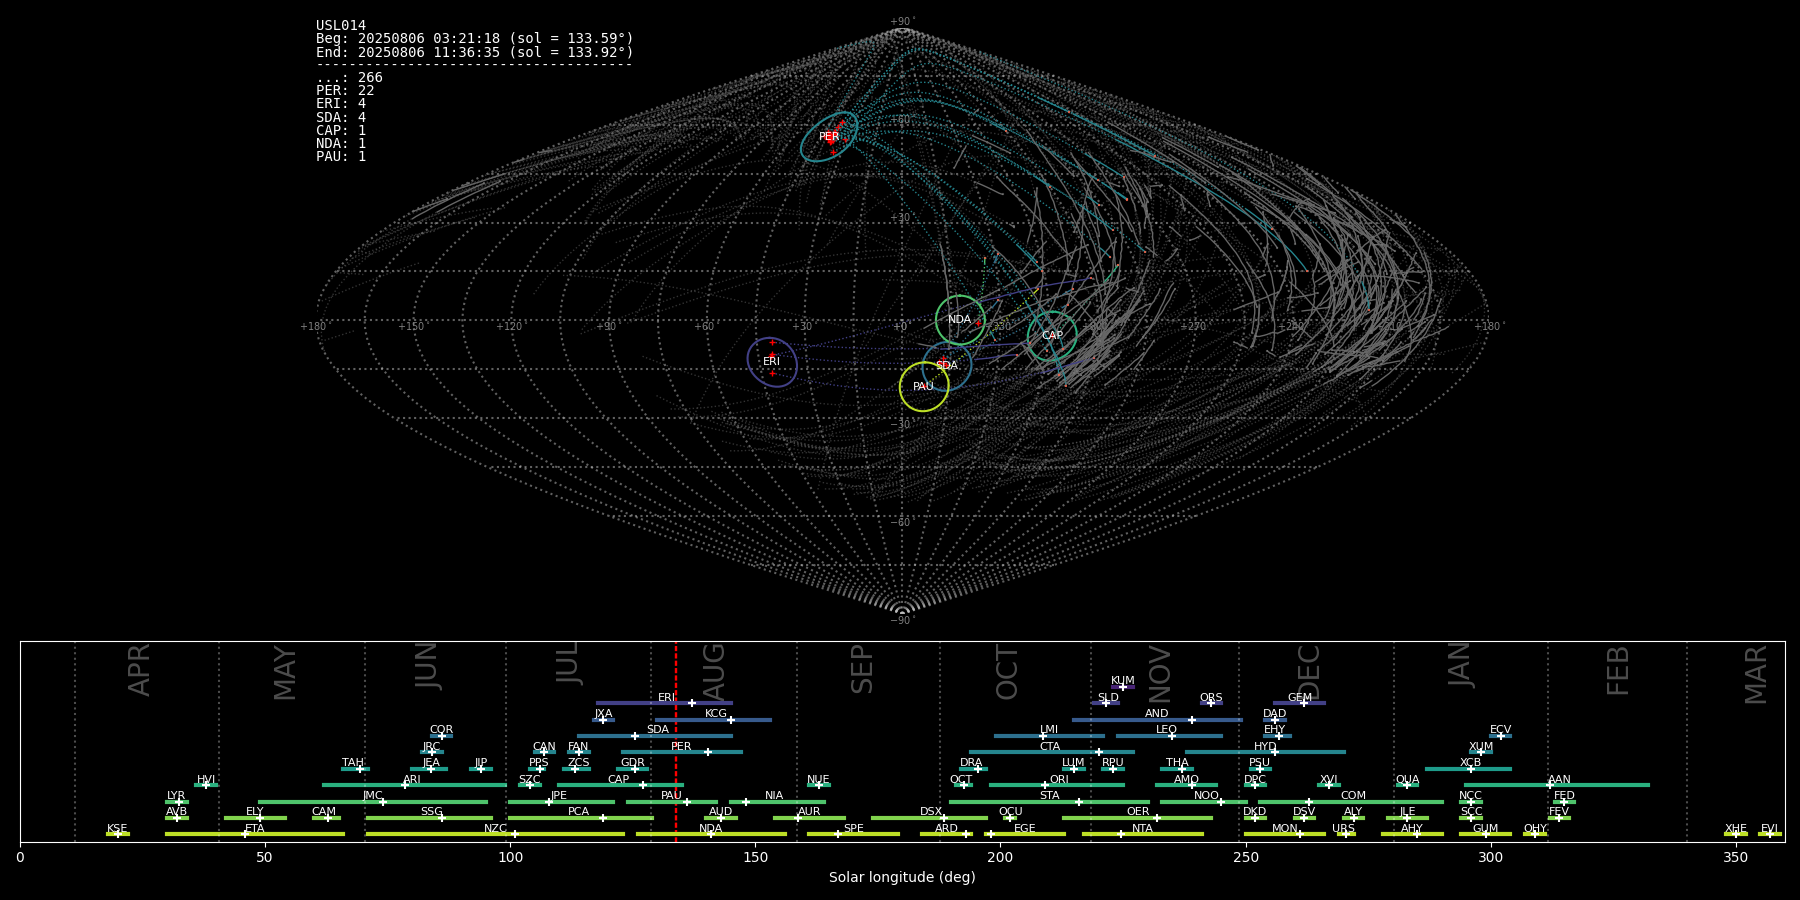Click the -90 latitude label at map bottom
This screenshot has height=900, width=1800.
pos(902,620)
